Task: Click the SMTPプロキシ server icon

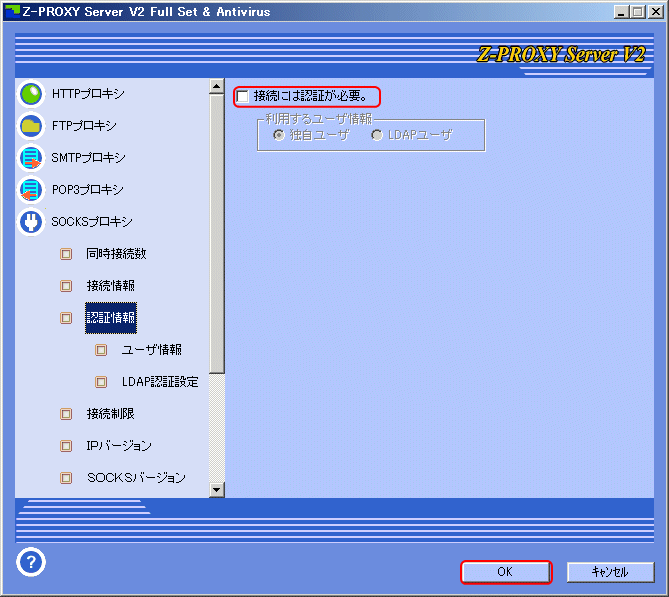Action: pyautogui.click(x=31, y=158)
